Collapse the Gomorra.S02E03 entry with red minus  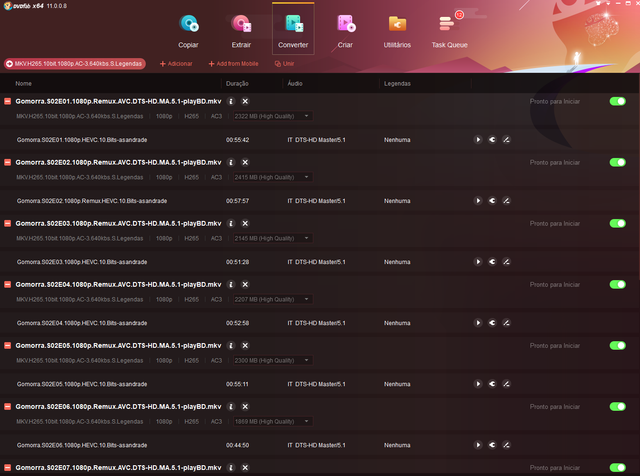(x=7, y=223)
